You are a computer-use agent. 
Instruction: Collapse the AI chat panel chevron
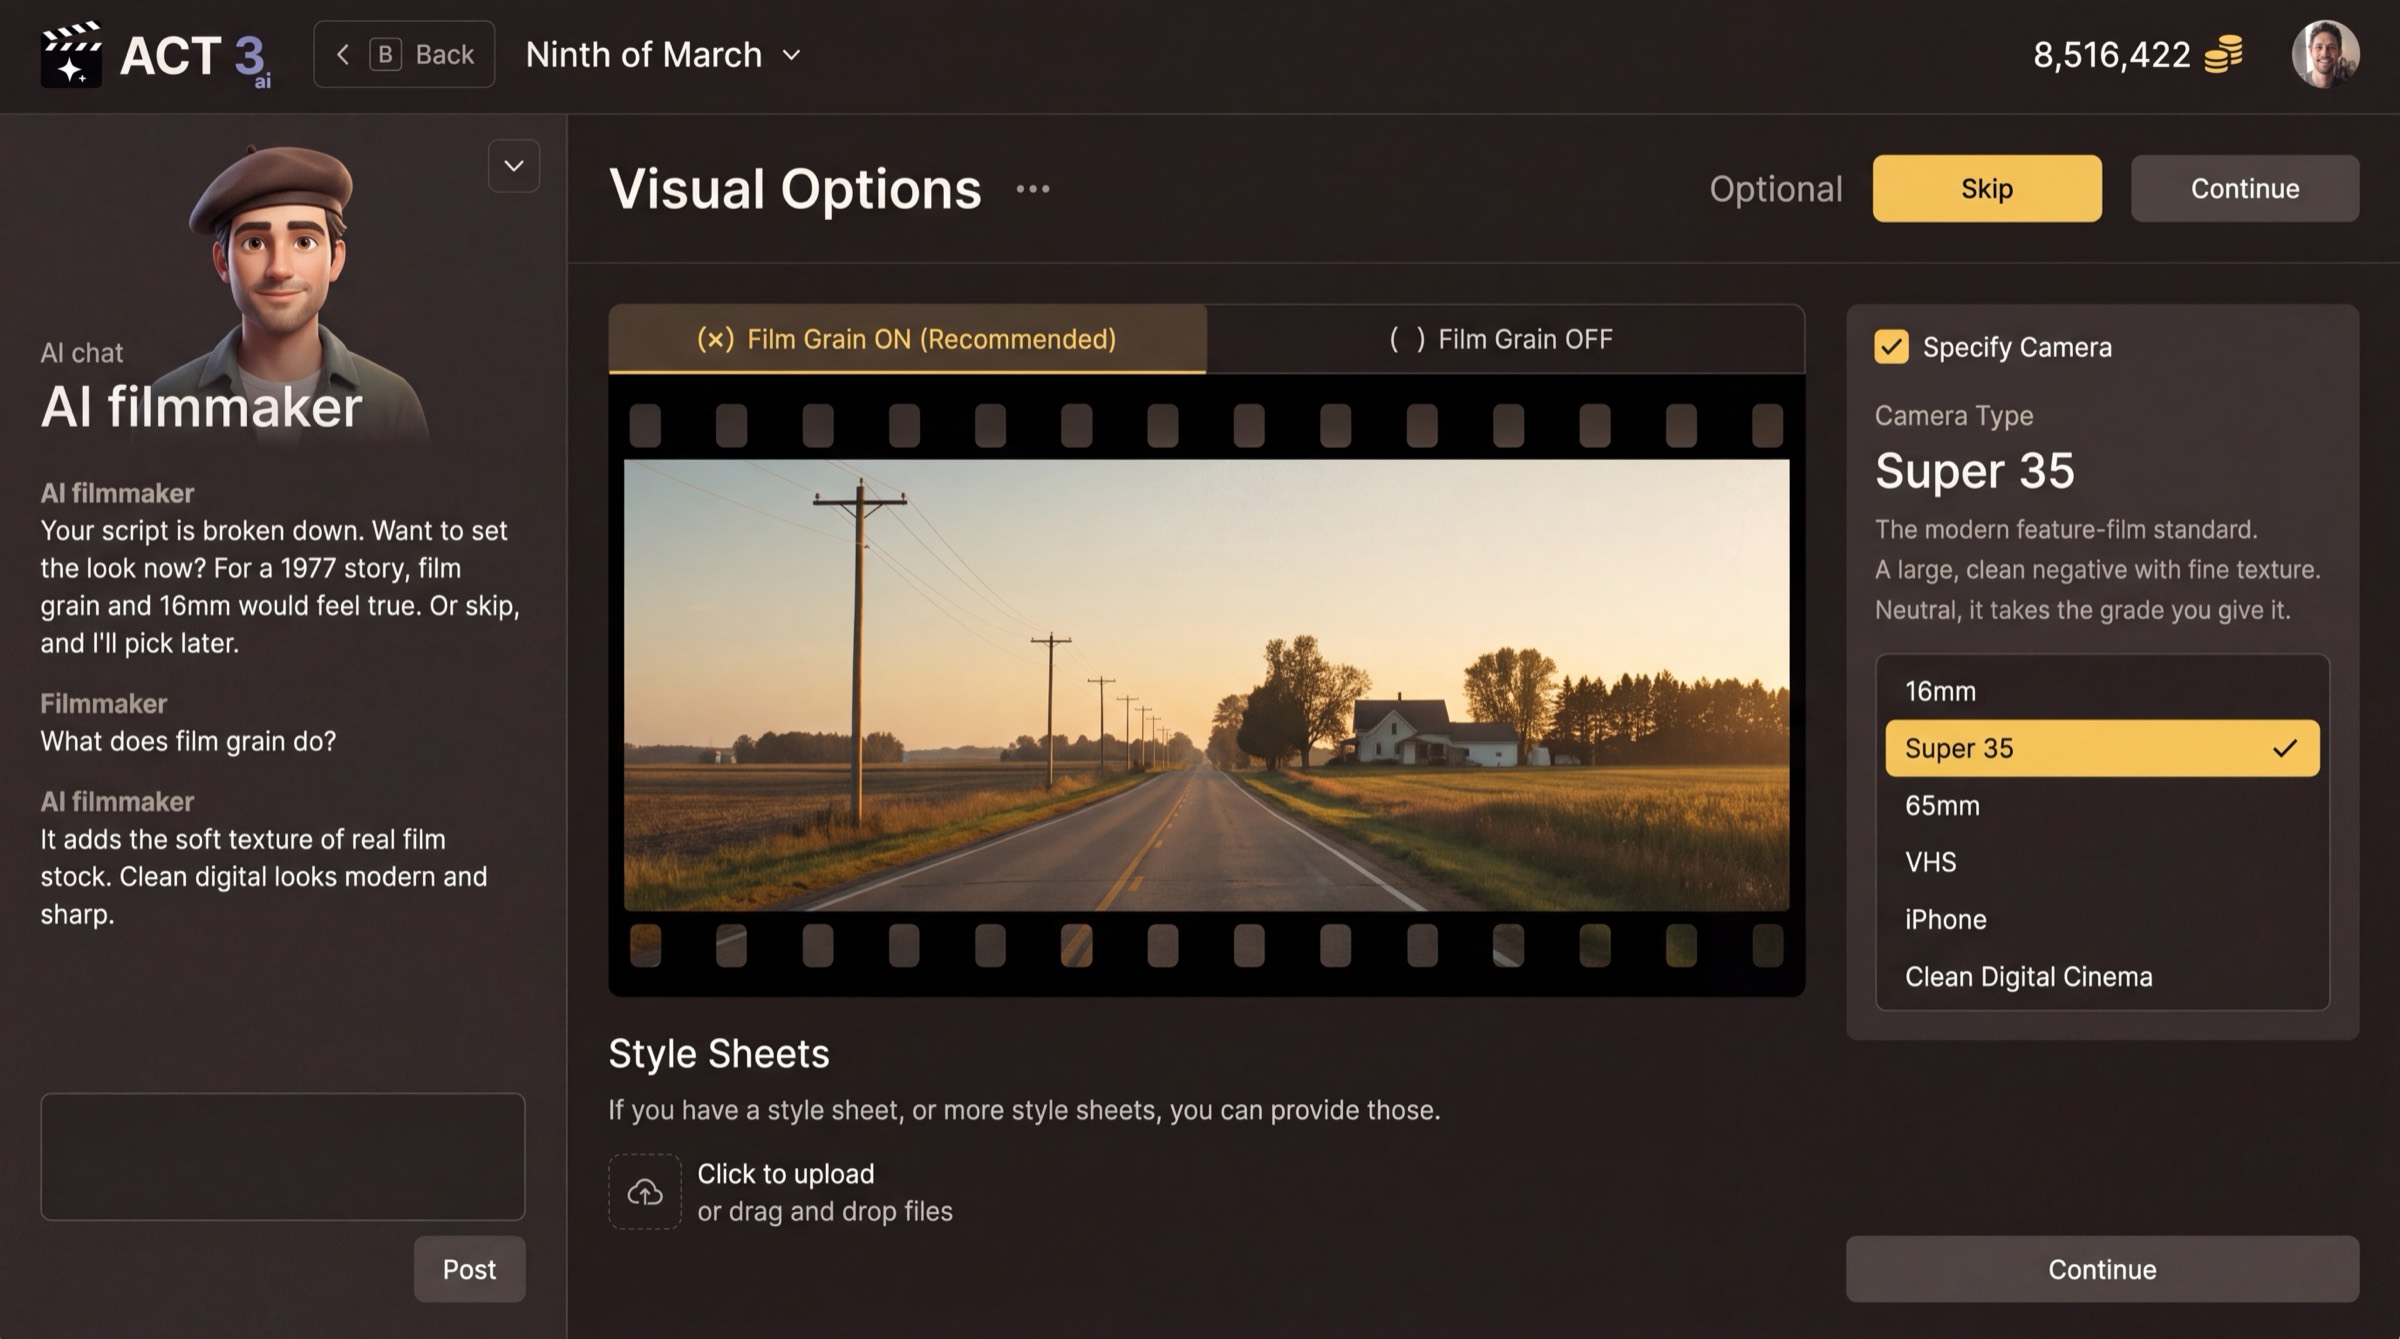(x=514, y=166)
